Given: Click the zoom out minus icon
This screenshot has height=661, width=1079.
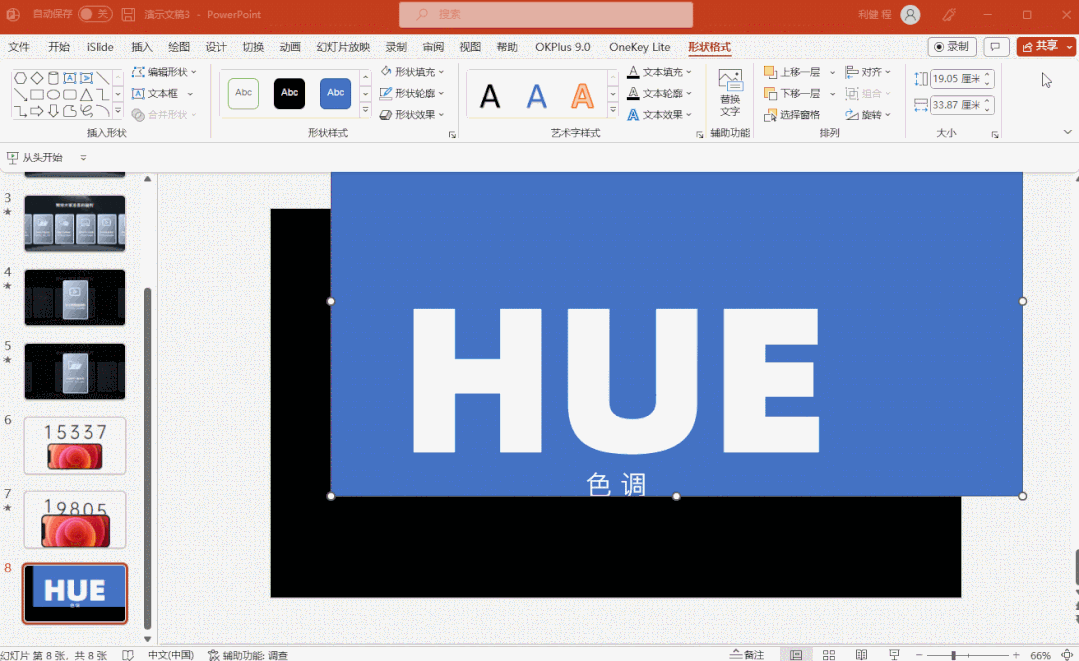Looking at the screenshot, I should (x=919, y=655).
